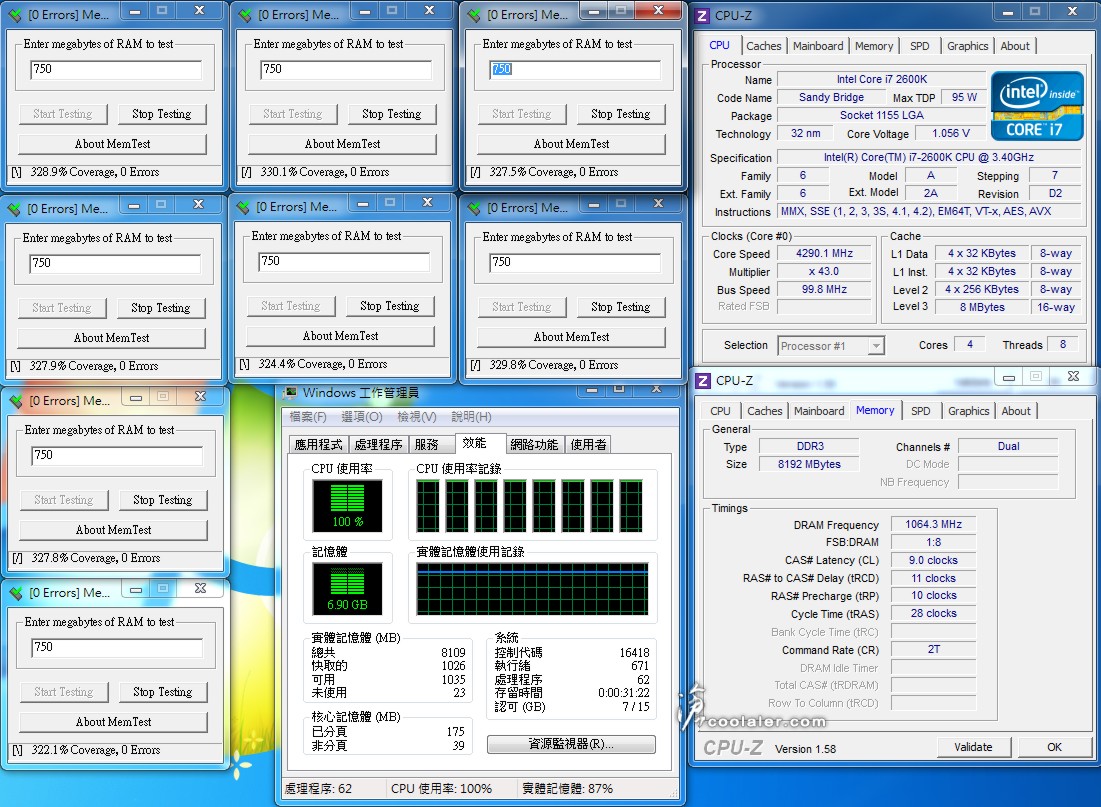Click RAM megabytes field in 327.8% coverage window
1101x807 pixels.
point(117,455)
